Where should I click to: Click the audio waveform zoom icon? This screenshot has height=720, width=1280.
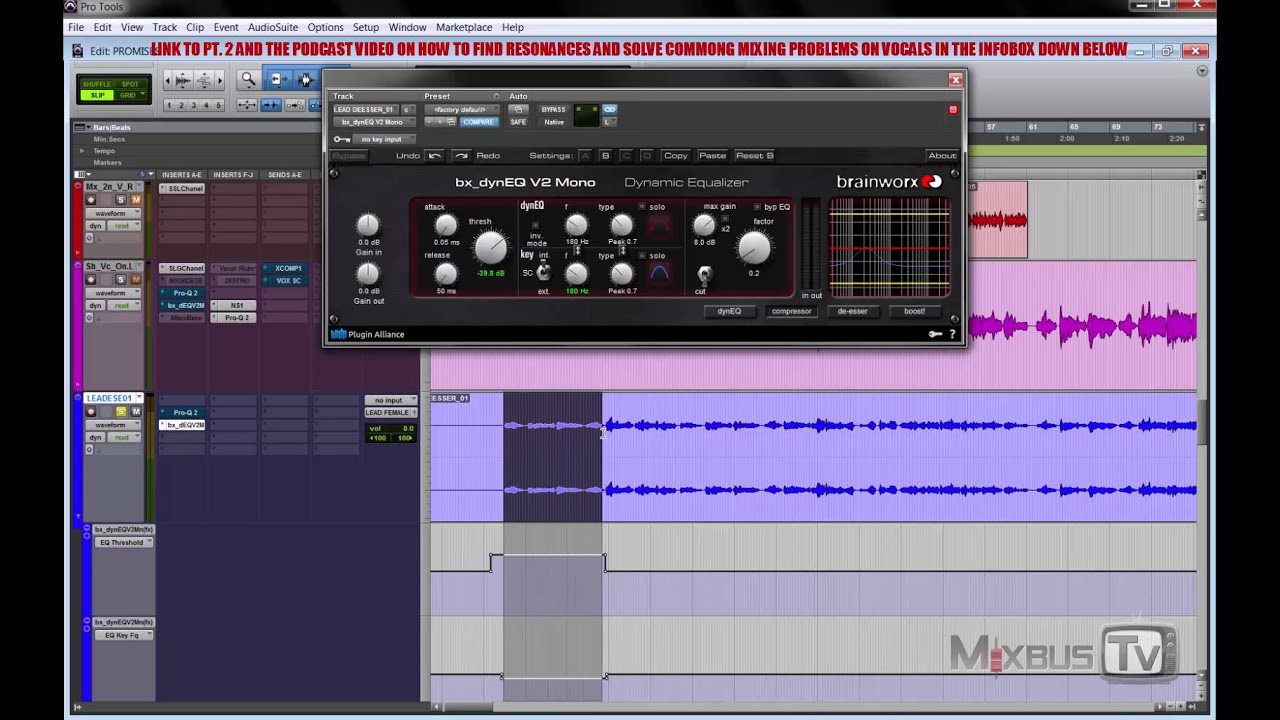point(182,80)
